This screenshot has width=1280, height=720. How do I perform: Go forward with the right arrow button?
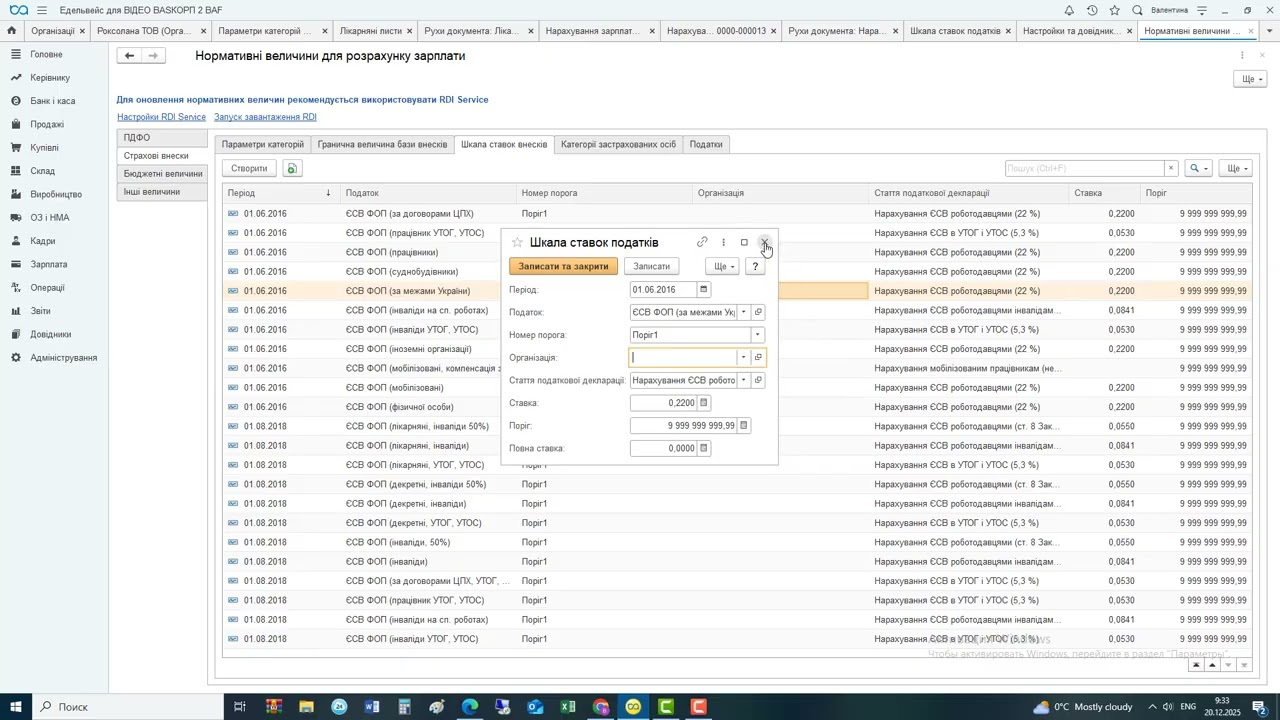click(x=152, y=56)
